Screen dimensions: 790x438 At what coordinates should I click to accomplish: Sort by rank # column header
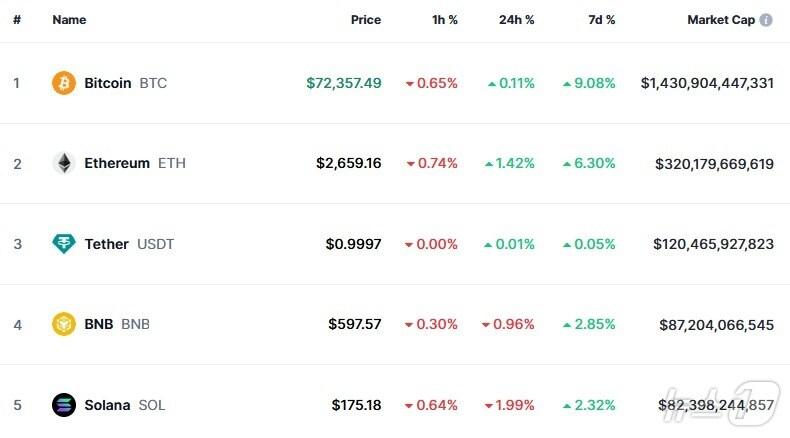pos(17,20)
